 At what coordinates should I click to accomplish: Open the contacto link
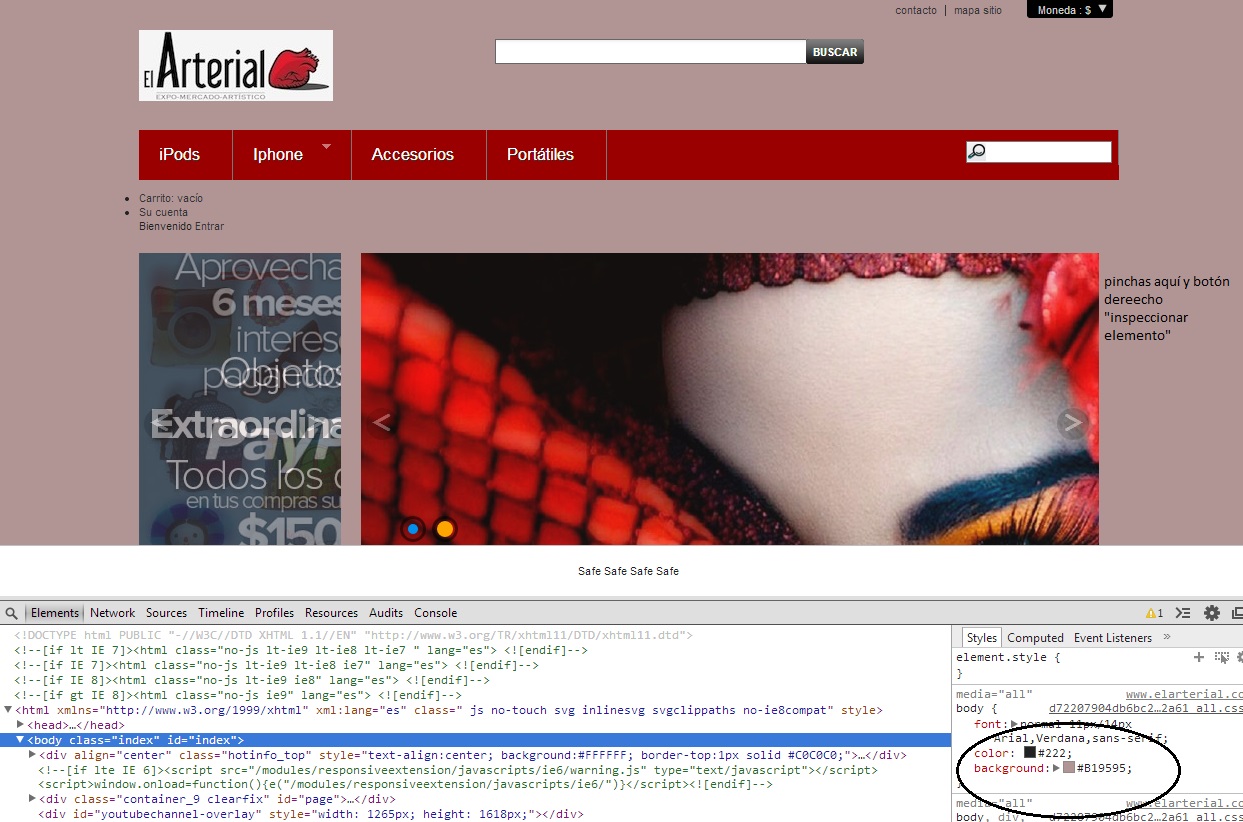916,10
